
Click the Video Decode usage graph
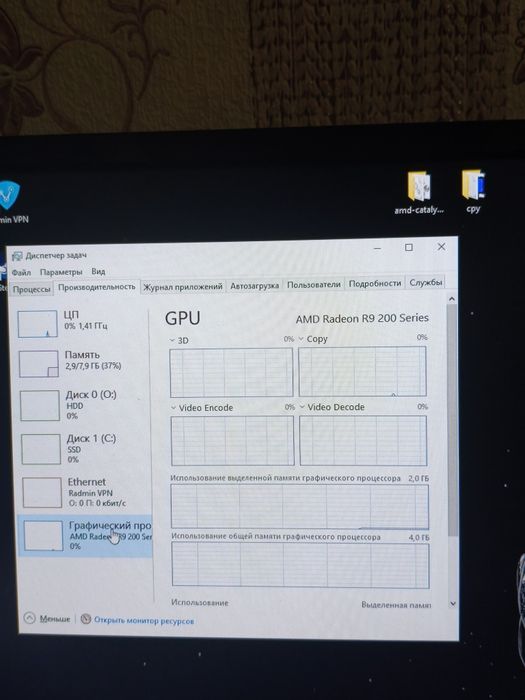click(363, 440)
